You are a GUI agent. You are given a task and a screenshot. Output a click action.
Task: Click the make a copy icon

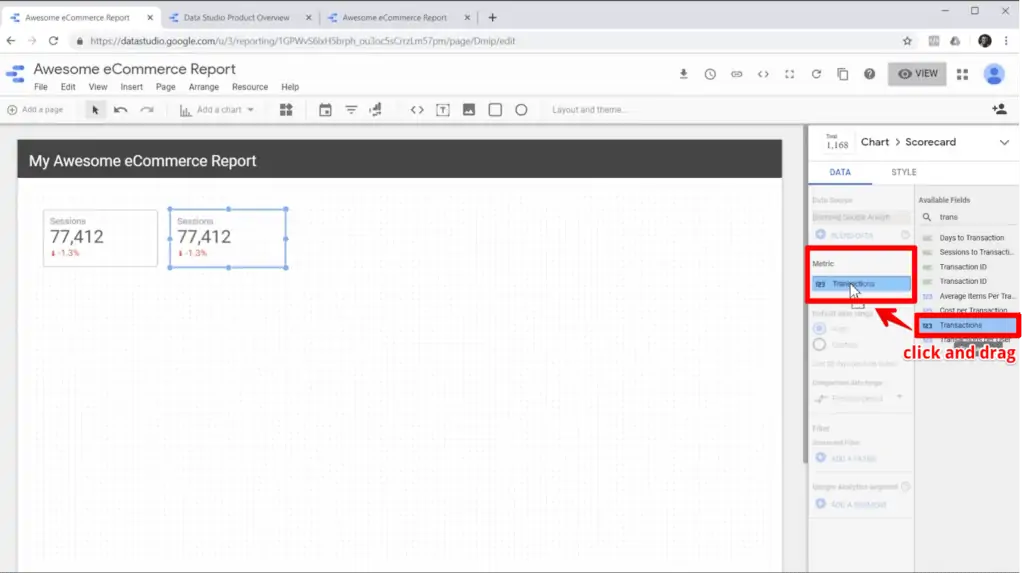coord(842,74)
